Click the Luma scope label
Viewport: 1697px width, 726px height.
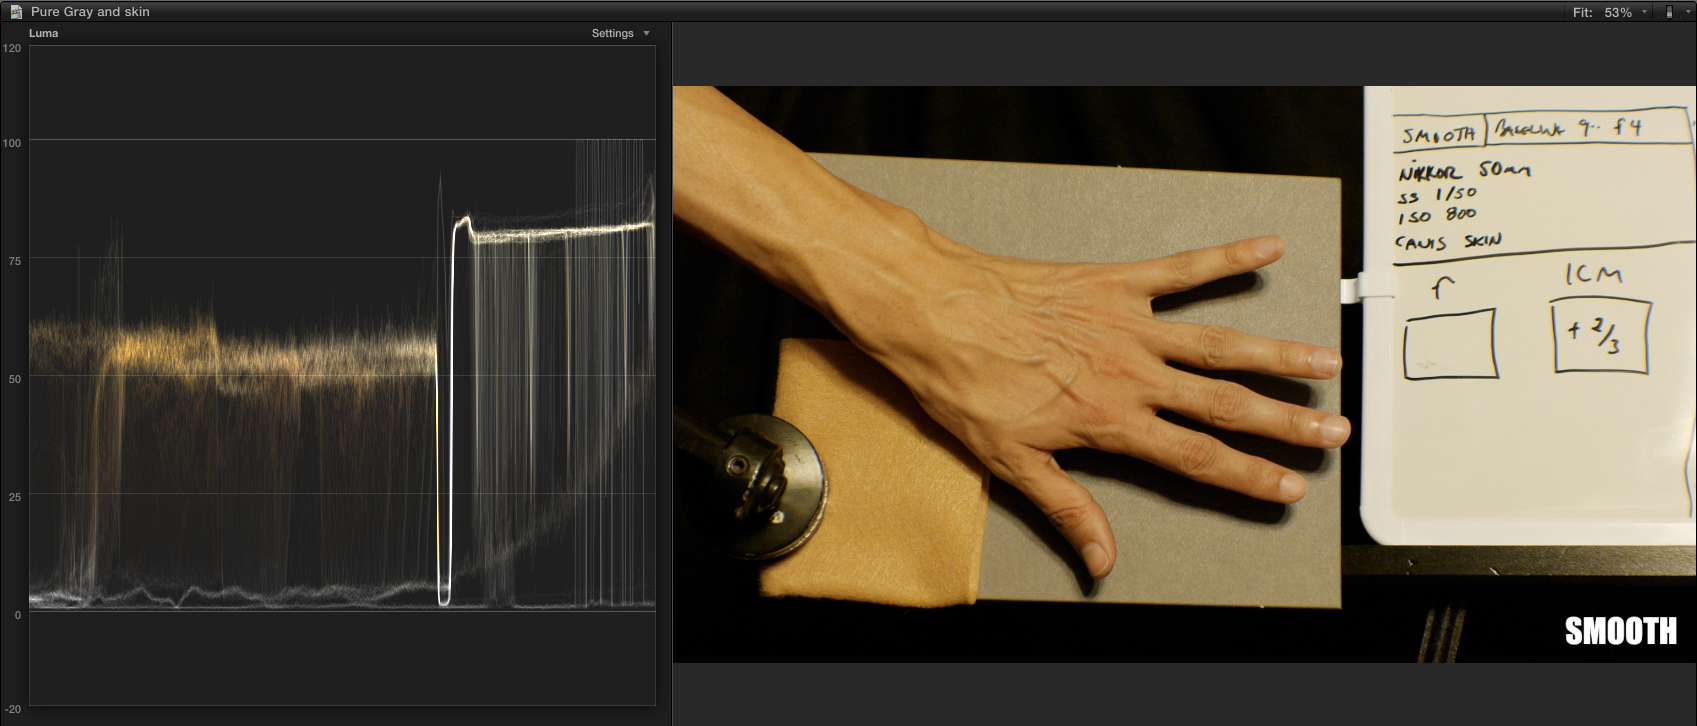(44, 33)
